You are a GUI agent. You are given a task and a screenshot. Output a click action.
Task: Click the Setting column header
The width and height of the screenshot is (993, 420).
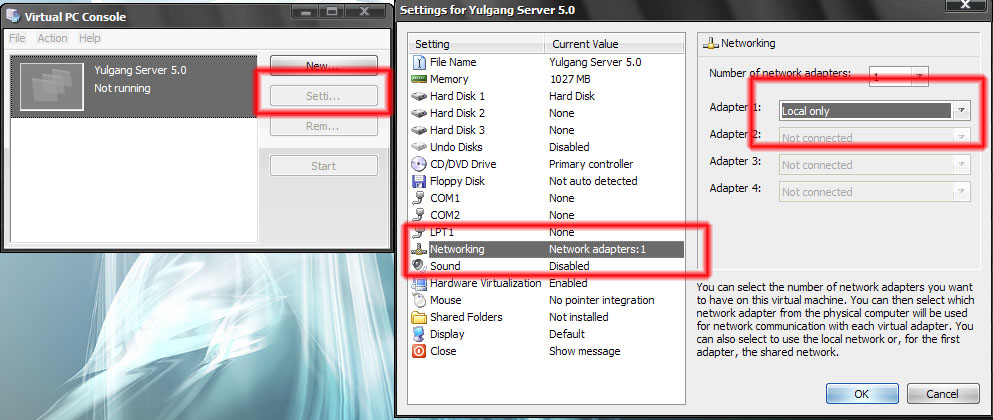pyautogui.click(x=477, y=44)
